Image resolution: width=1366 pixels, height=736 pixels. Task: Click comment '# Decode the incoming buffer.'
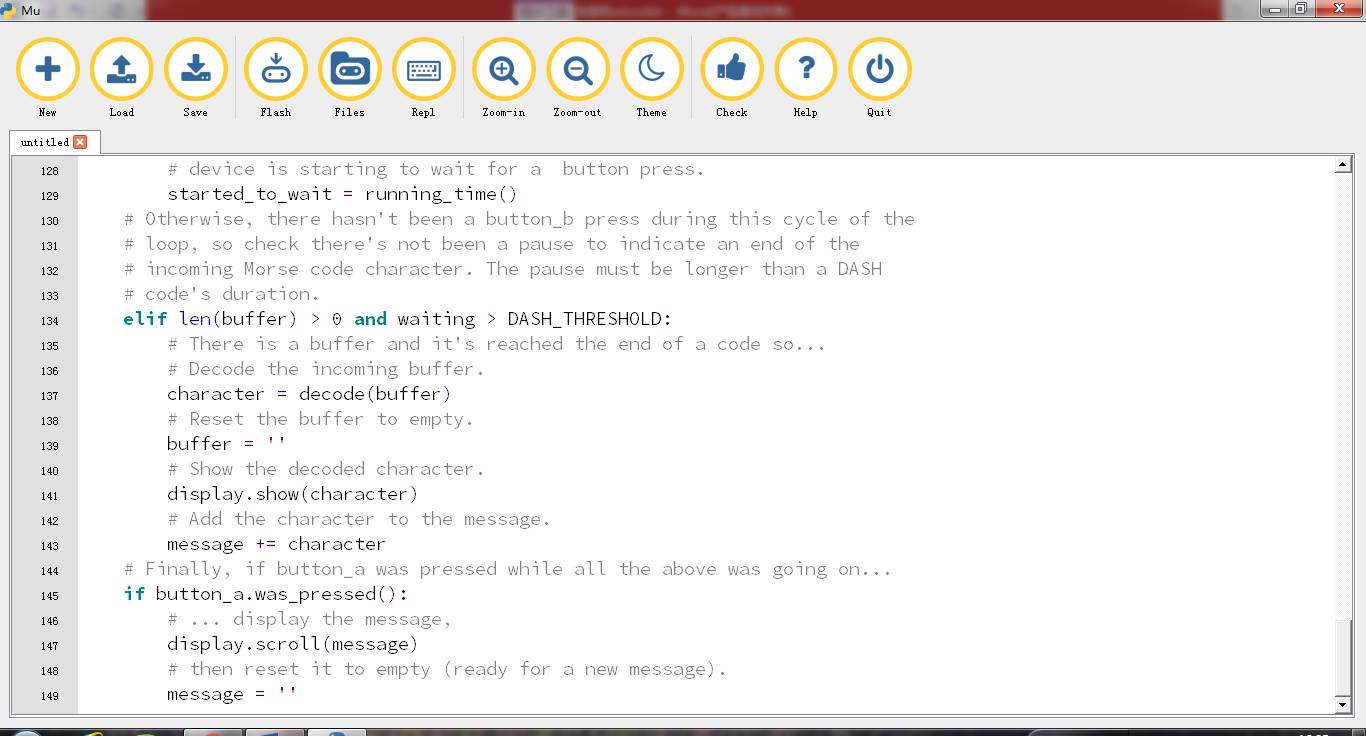click(x=326, y=369)
